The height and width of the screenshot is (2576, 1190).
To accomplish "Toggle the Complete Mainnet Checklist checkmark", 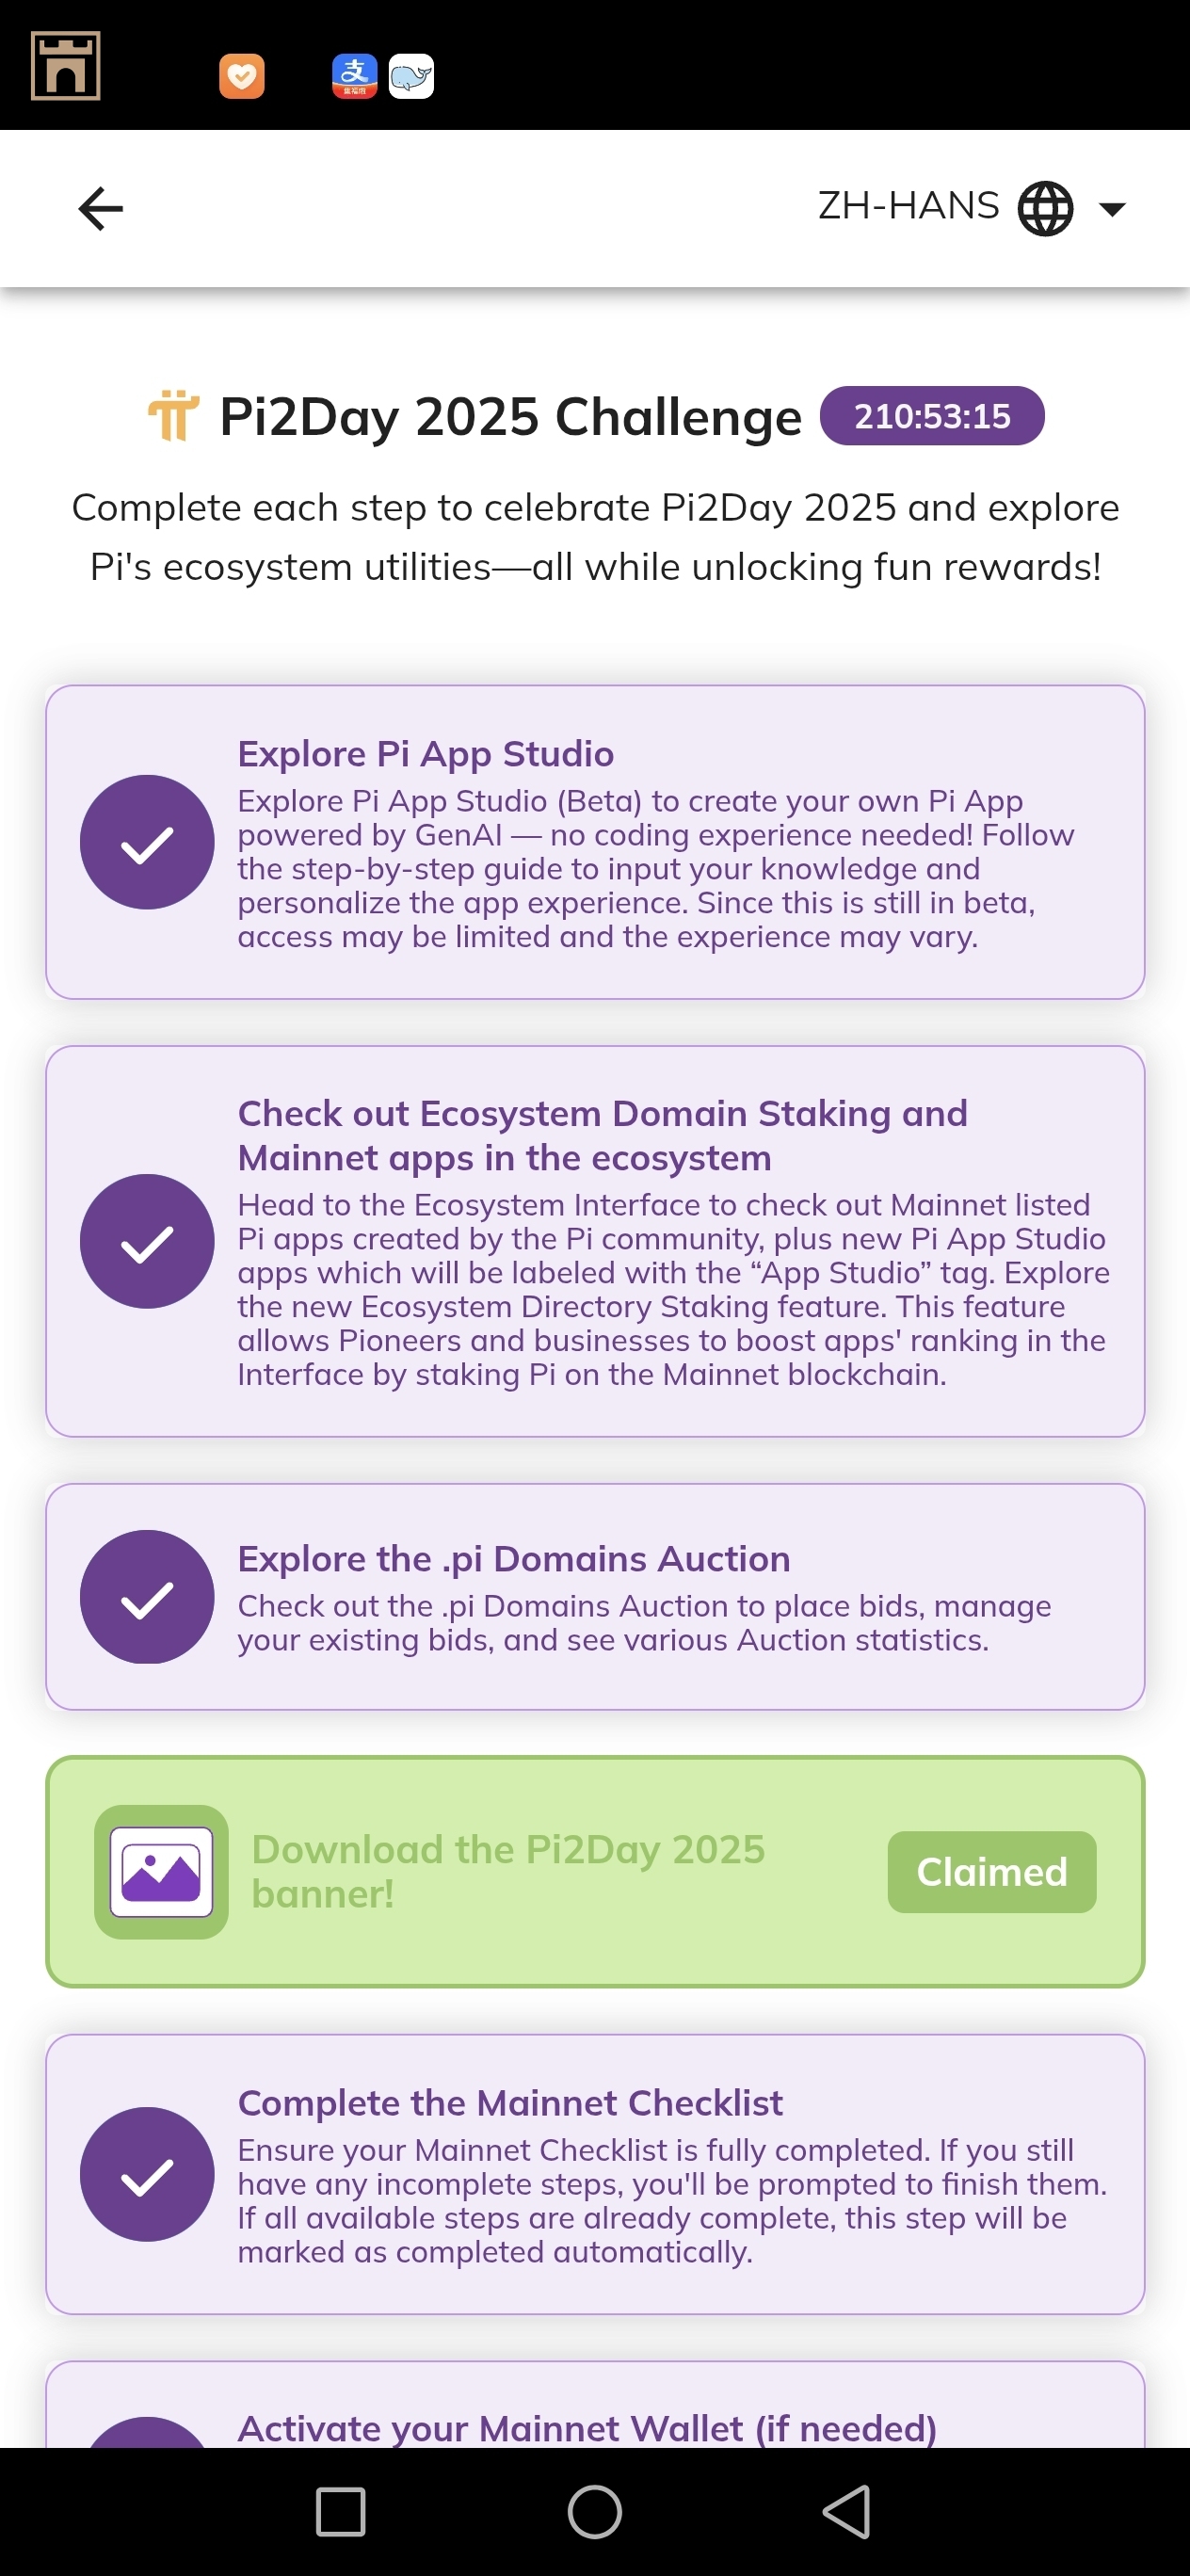I will (x=147, y=2174).
